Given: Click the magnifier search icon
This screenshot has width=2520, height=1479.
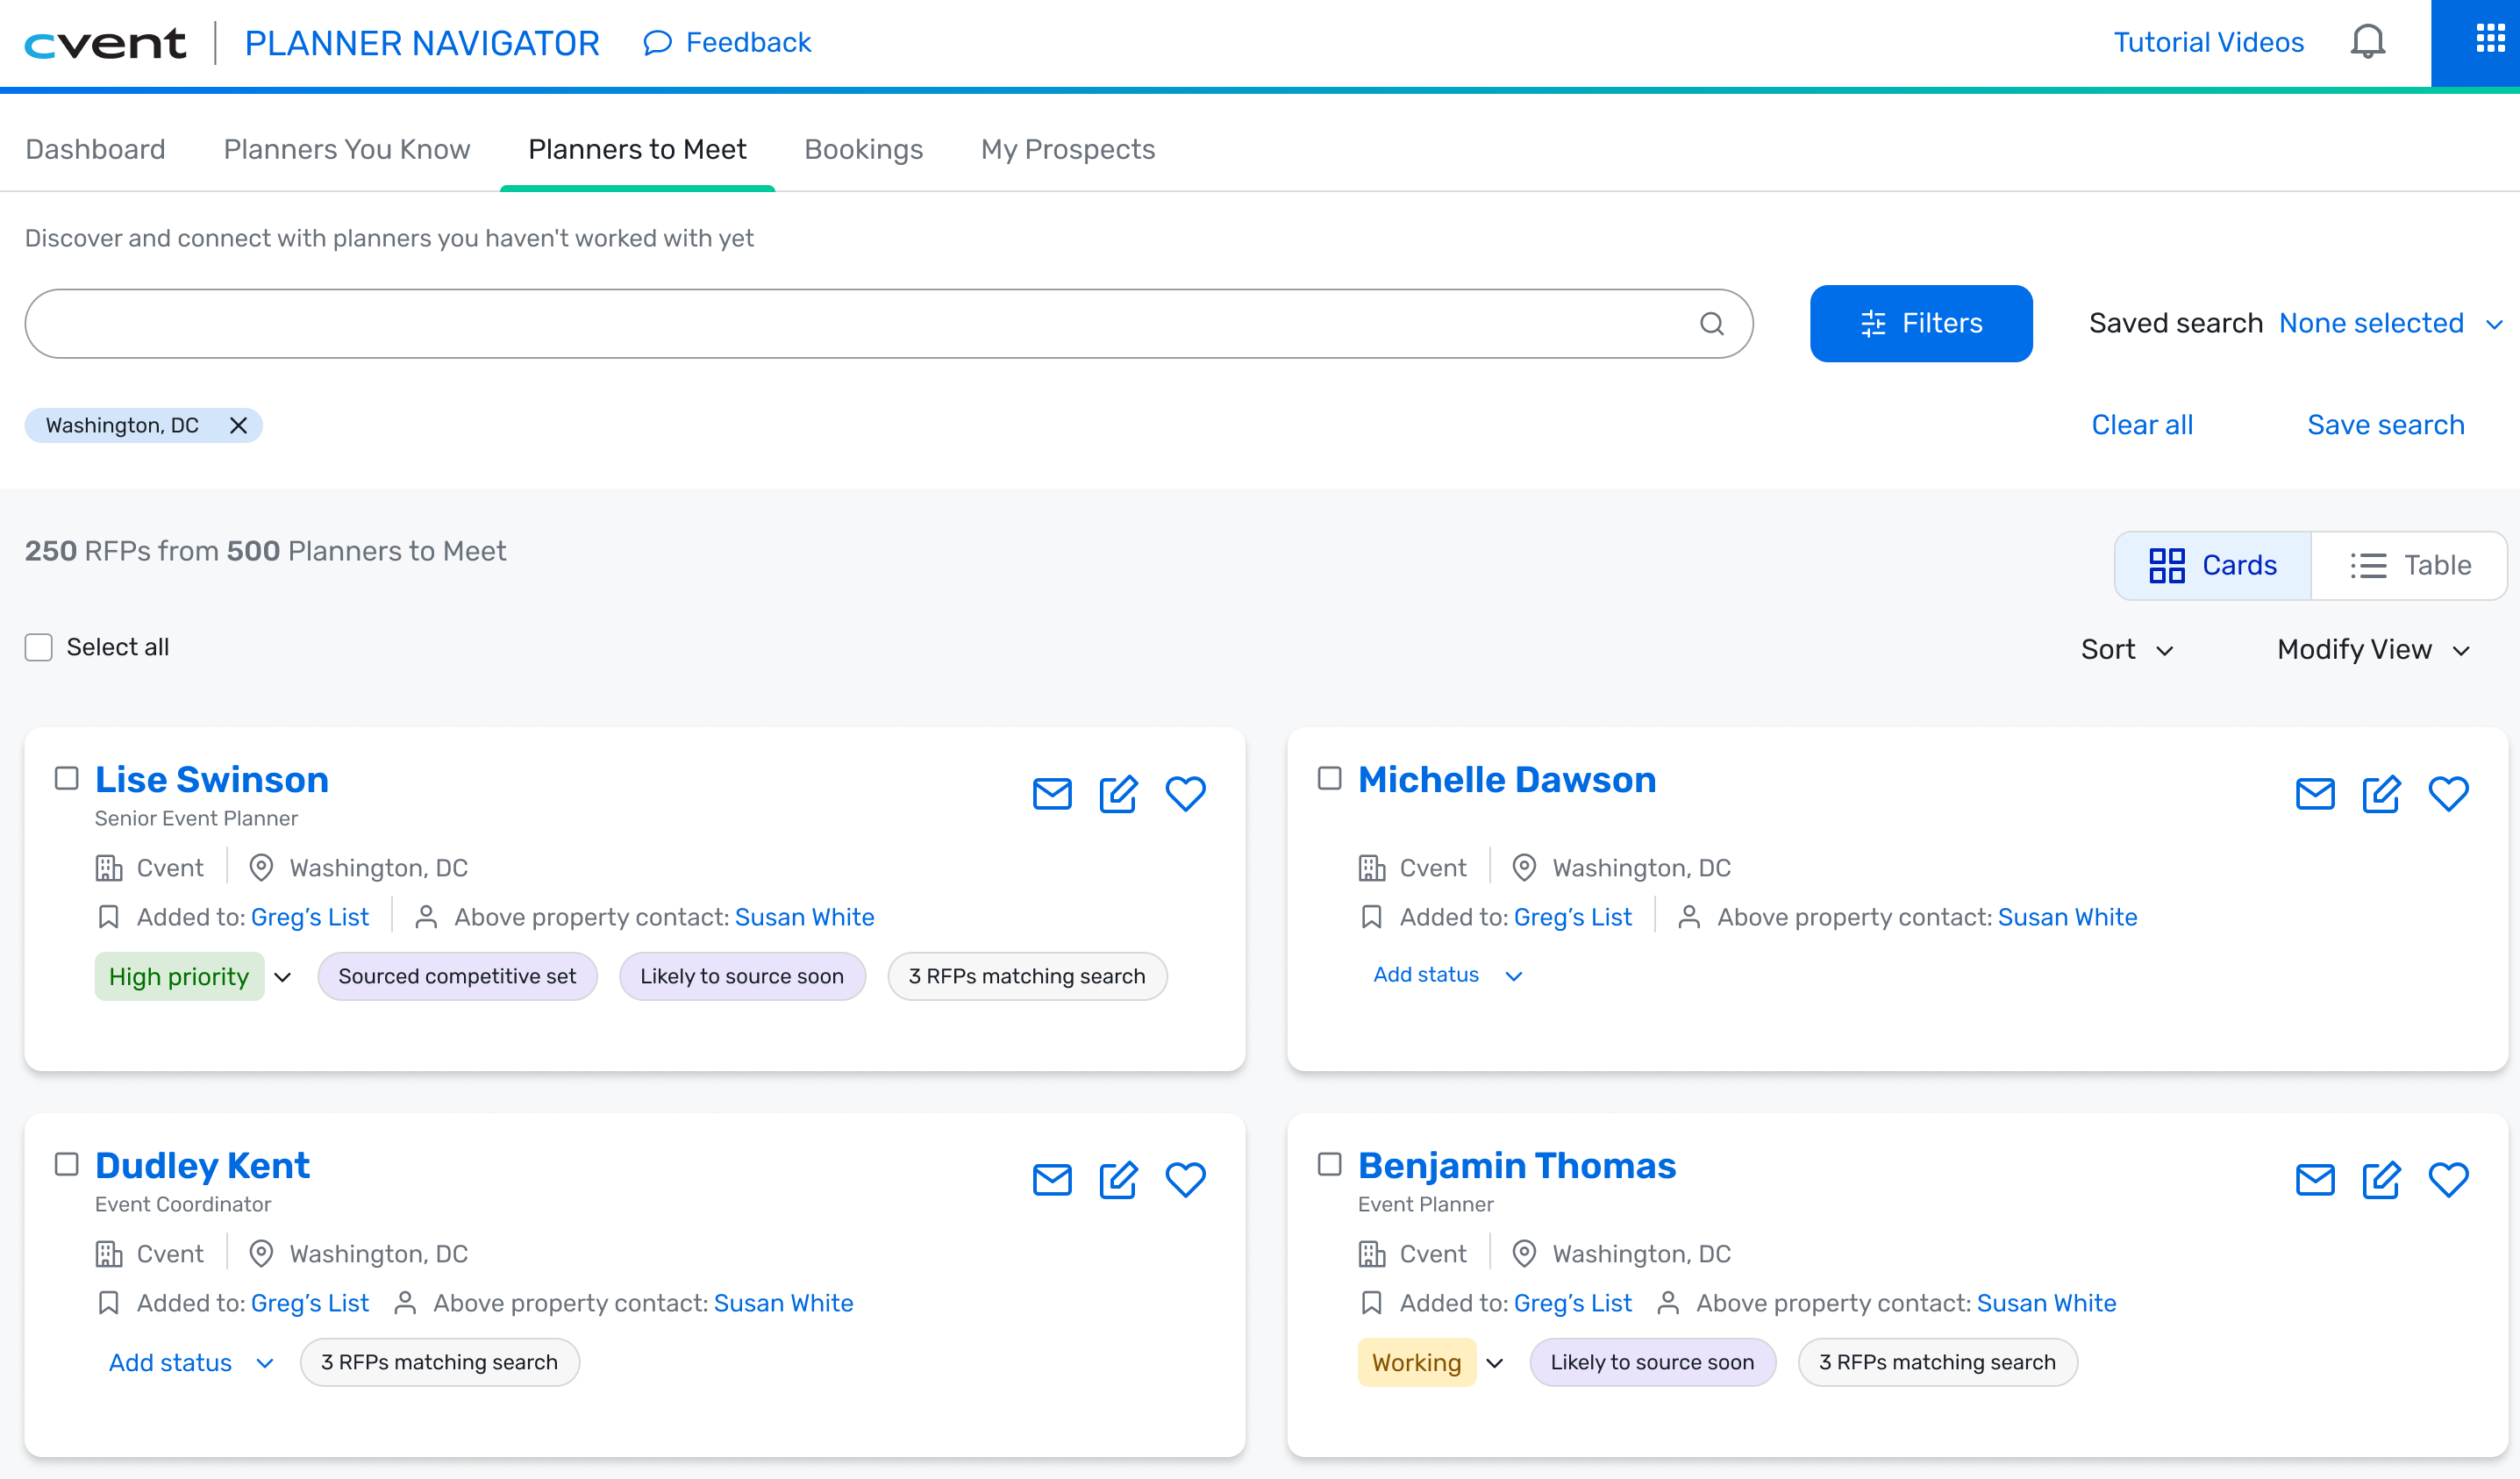Looking at the screenshot, I should pyautogui.click(x=1711, y=324).
